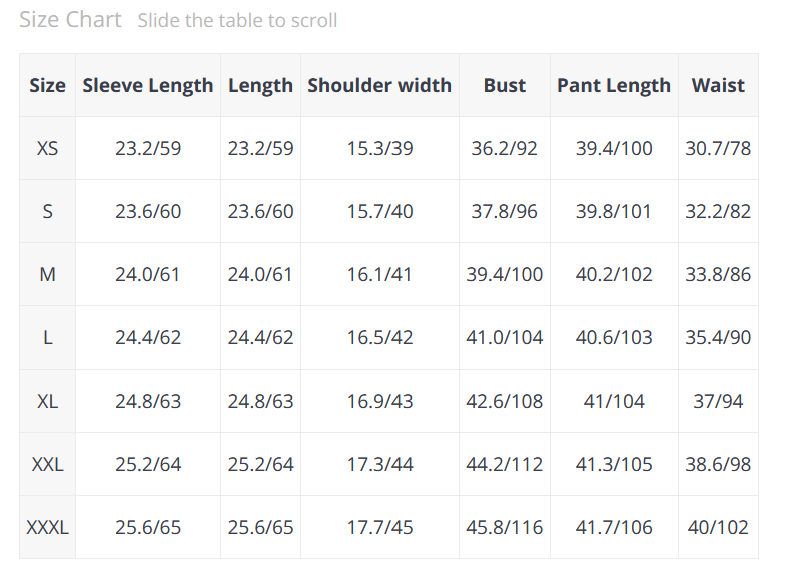Click the XXL size row label
Screen dimensions: 792x586
[47, 464]
